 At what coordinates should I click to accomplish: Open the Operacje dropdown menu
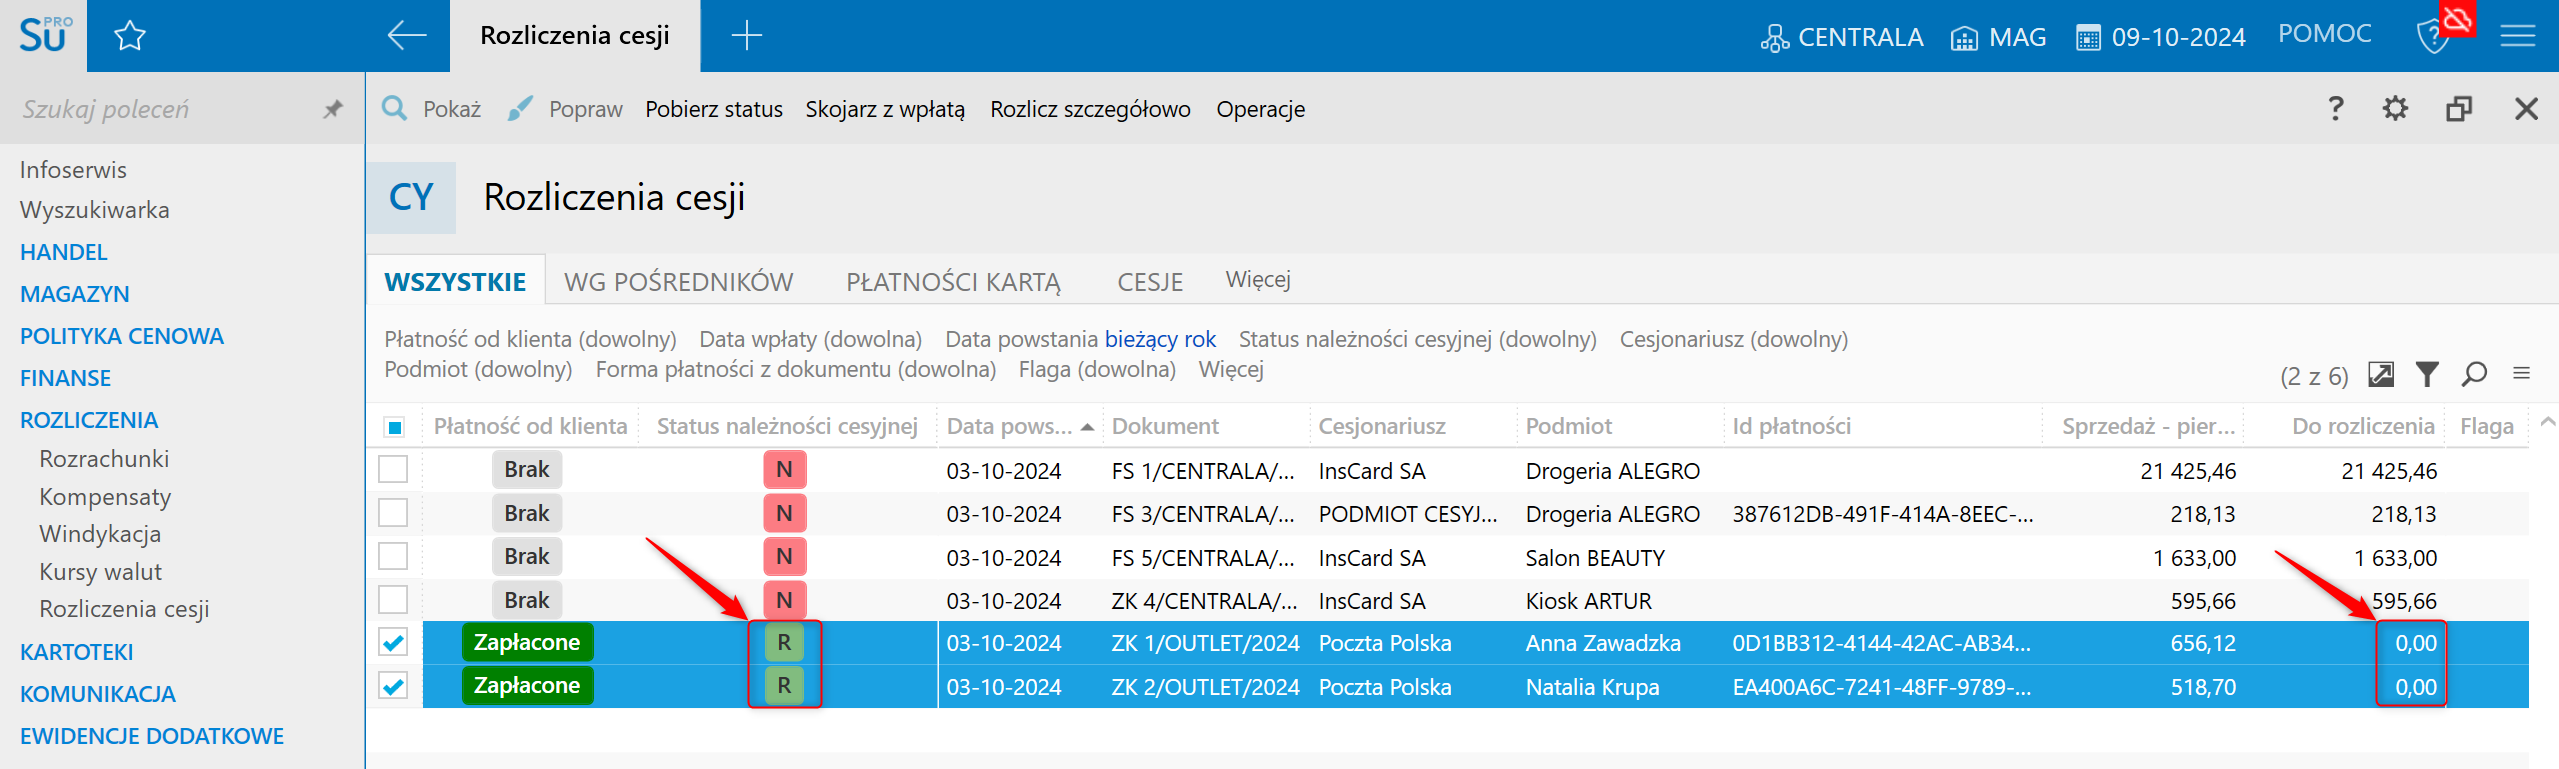click(x=1260, y=109)
